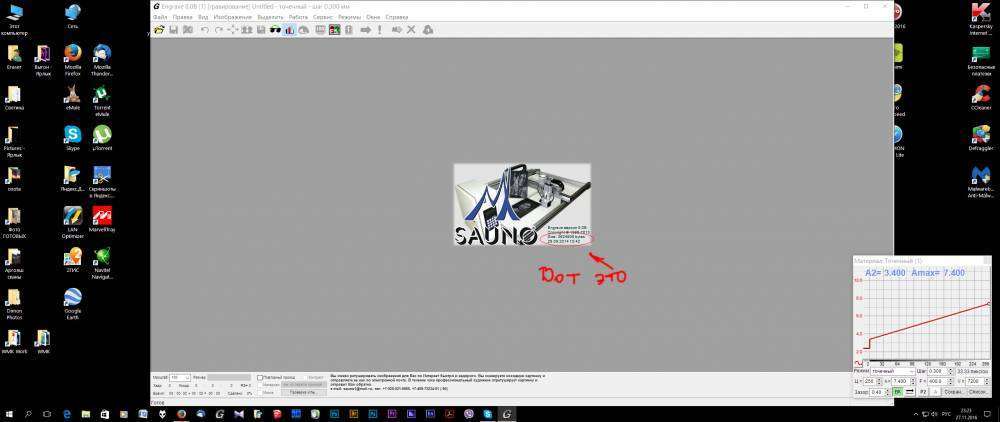Toggle the 'Повторный проход' checkbox
The width and height of the screenshot is (1000, 422).
(261, 378)
